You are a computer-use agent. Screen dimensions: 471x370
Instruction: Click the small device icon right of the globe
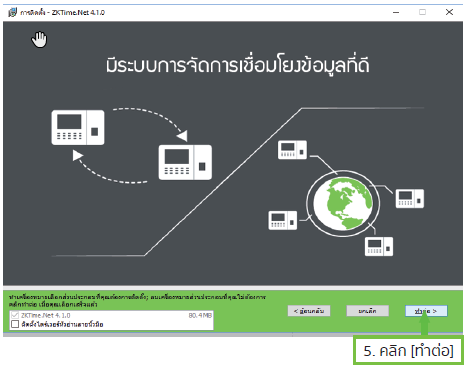[x=410, y=199]
